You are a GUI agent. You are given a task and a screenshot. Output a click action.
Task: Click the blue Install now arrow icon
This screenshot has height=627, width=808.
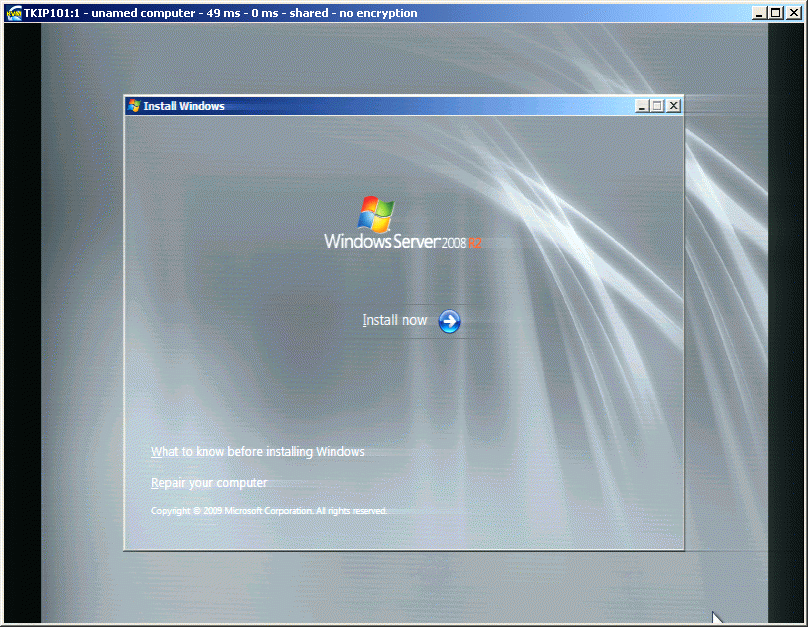click(449, 321)
